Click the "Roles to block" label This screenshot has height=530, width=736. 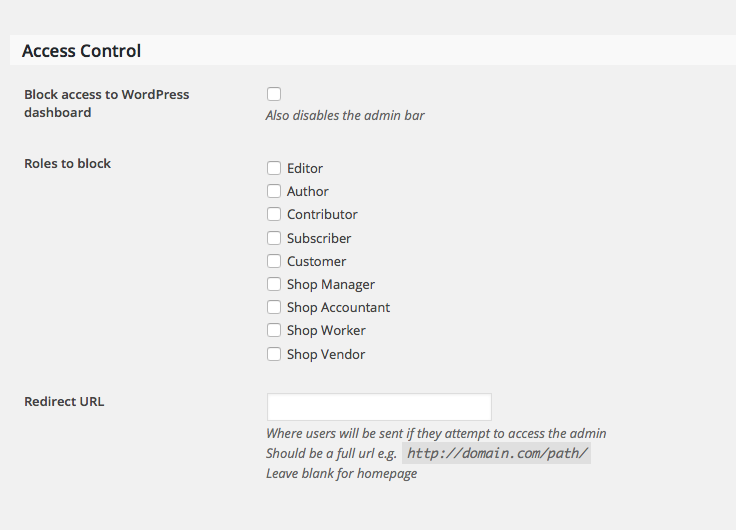pos(67,163)
